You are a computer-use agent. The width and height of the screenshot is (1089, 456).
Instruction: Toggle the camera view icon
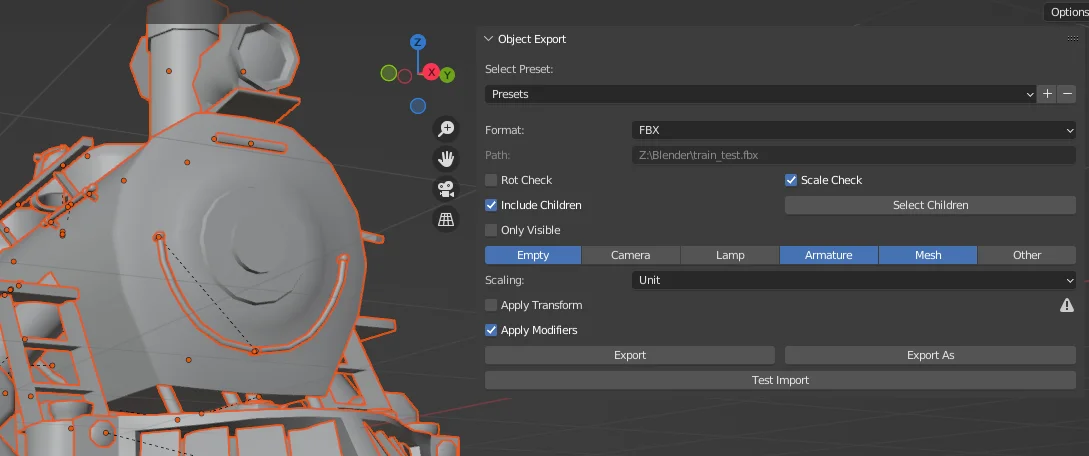click(x=446, y=188)
